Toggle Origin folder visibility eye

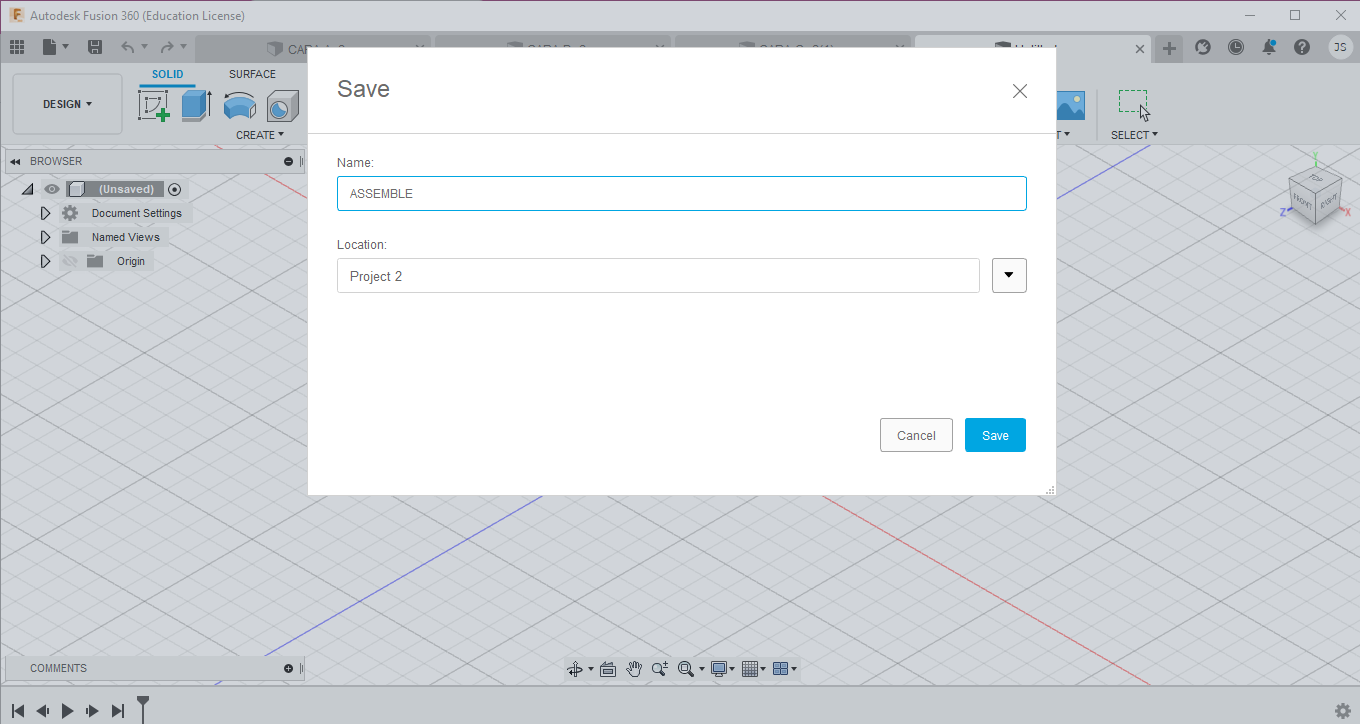tap(70, 261)
